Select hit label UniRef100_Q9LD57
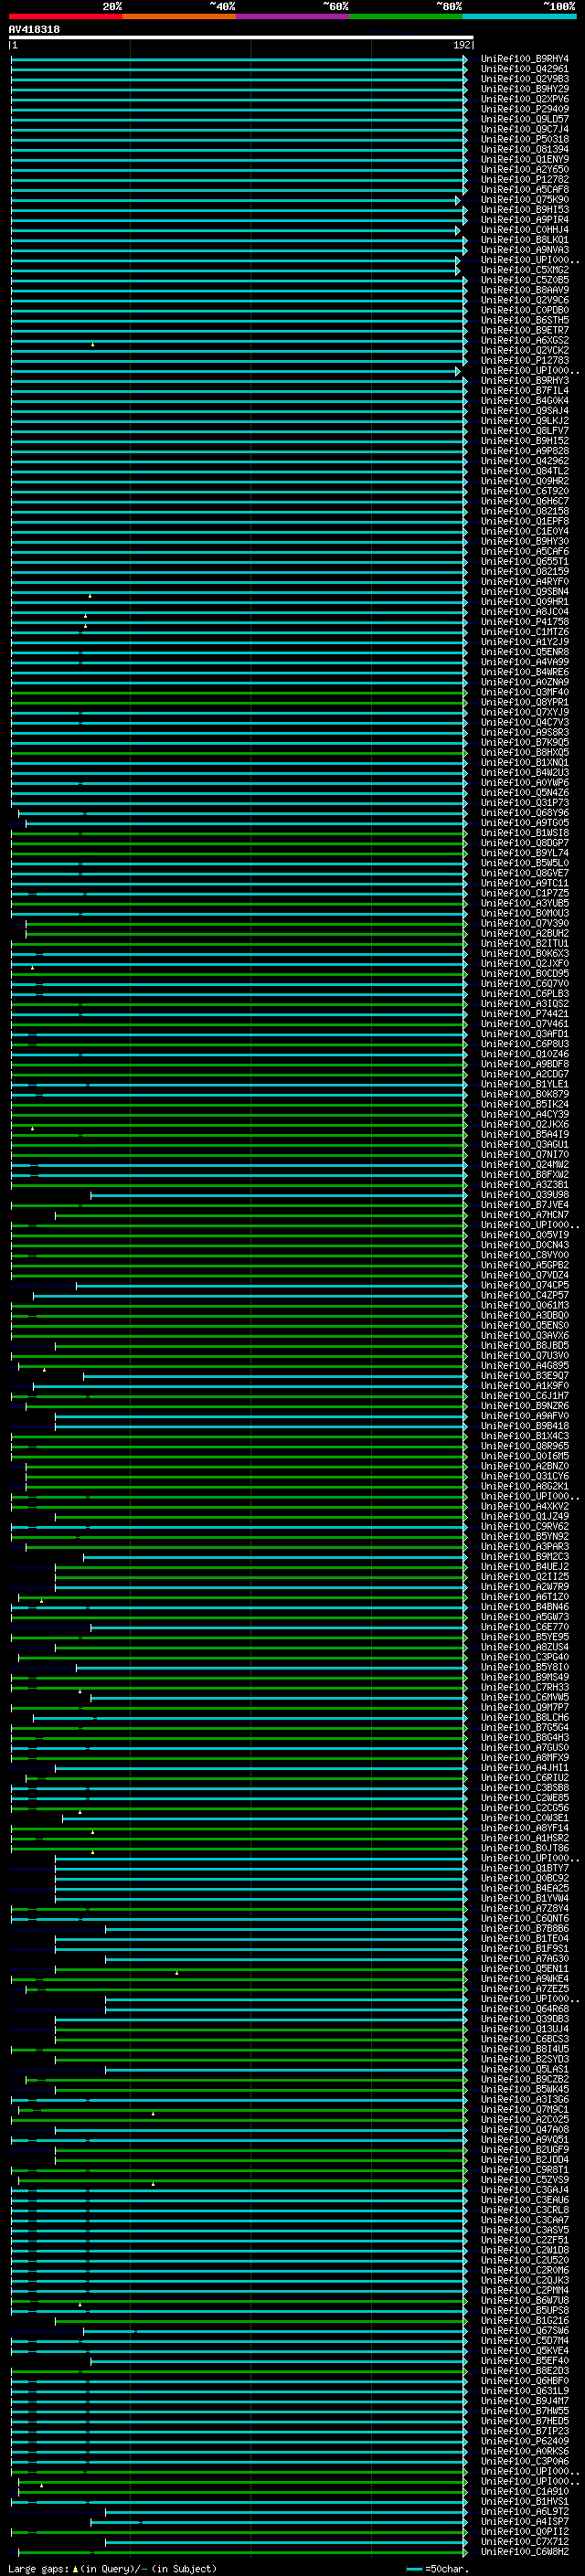This screenshot has height=2576, width=585. [524, 119]
